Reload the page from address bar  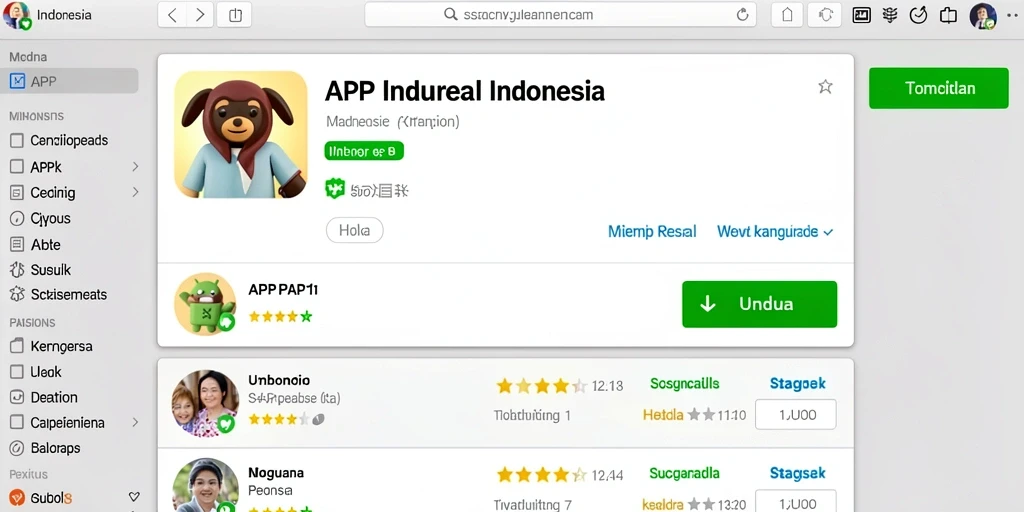click(742, 14)
